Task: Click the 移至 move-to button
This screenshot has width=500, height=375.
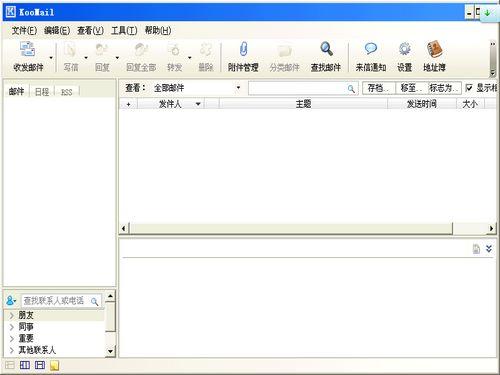Action: 412,88
